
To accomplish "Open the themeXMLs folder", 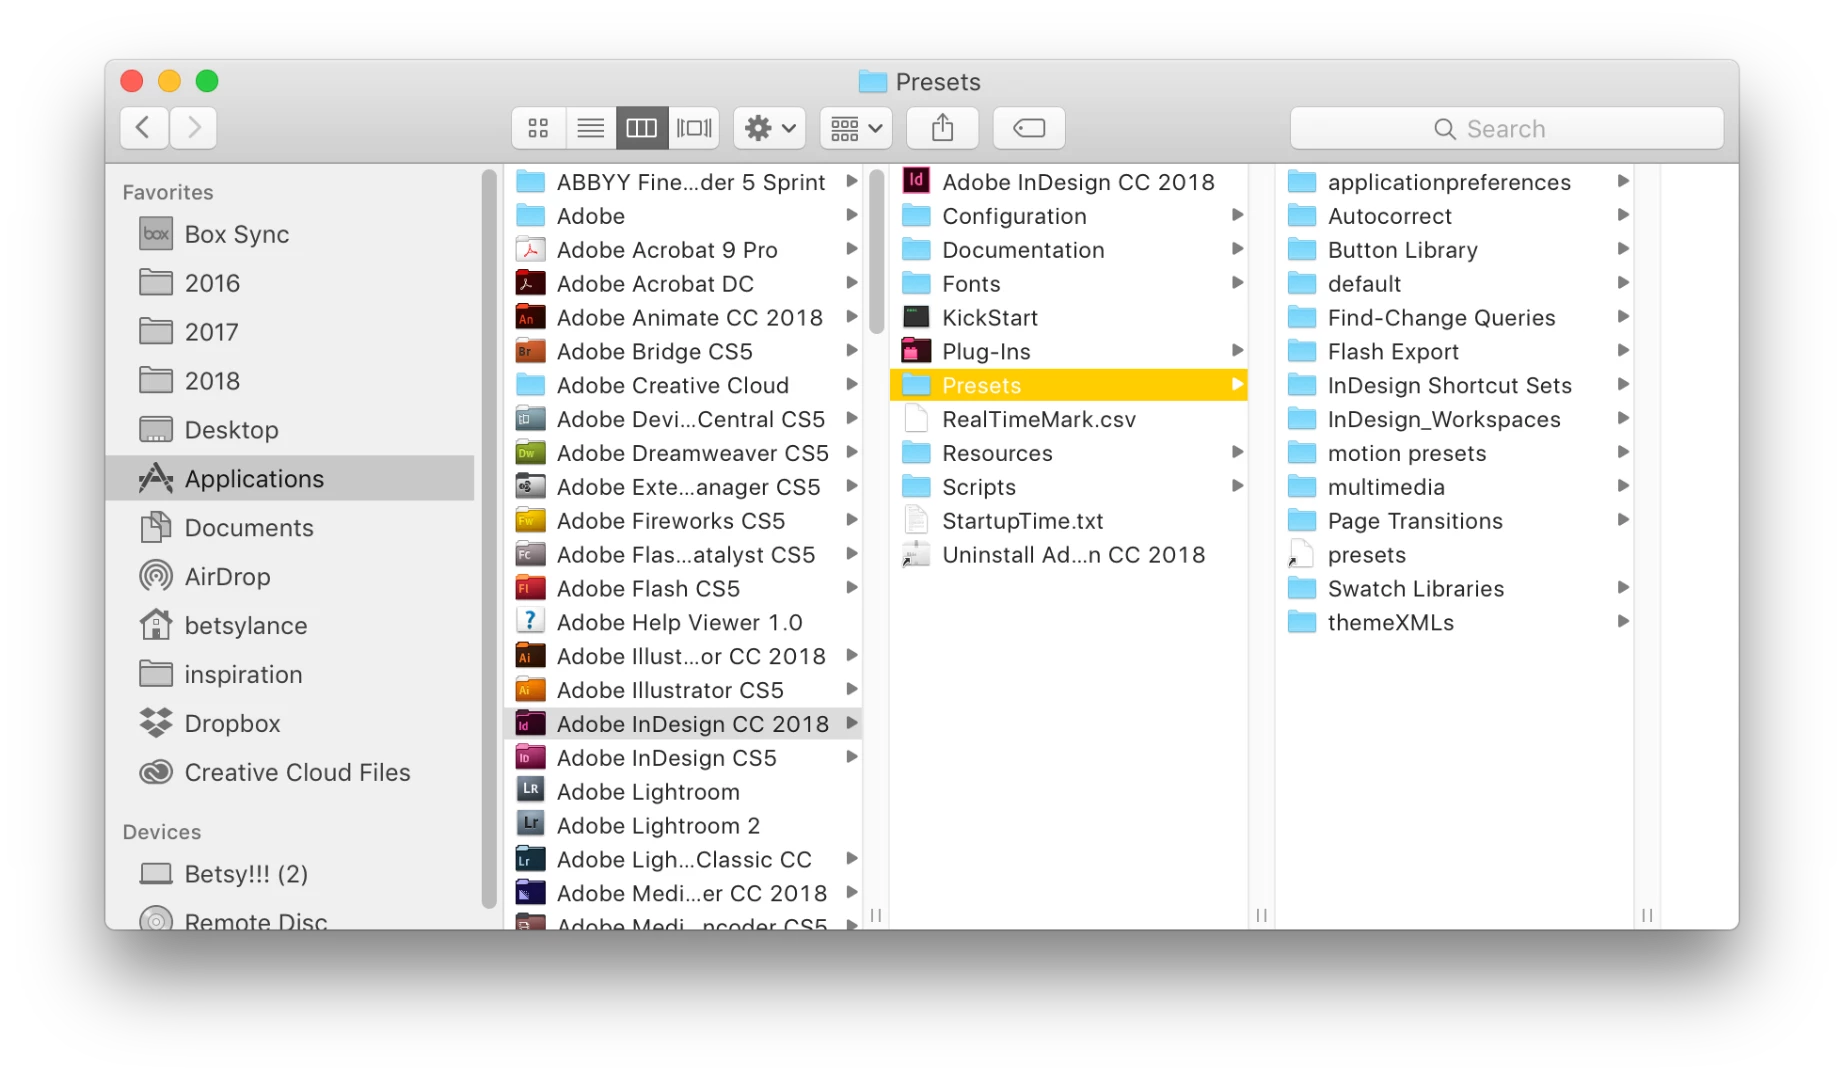I will pyautogui.click(x=1456, y=622).
